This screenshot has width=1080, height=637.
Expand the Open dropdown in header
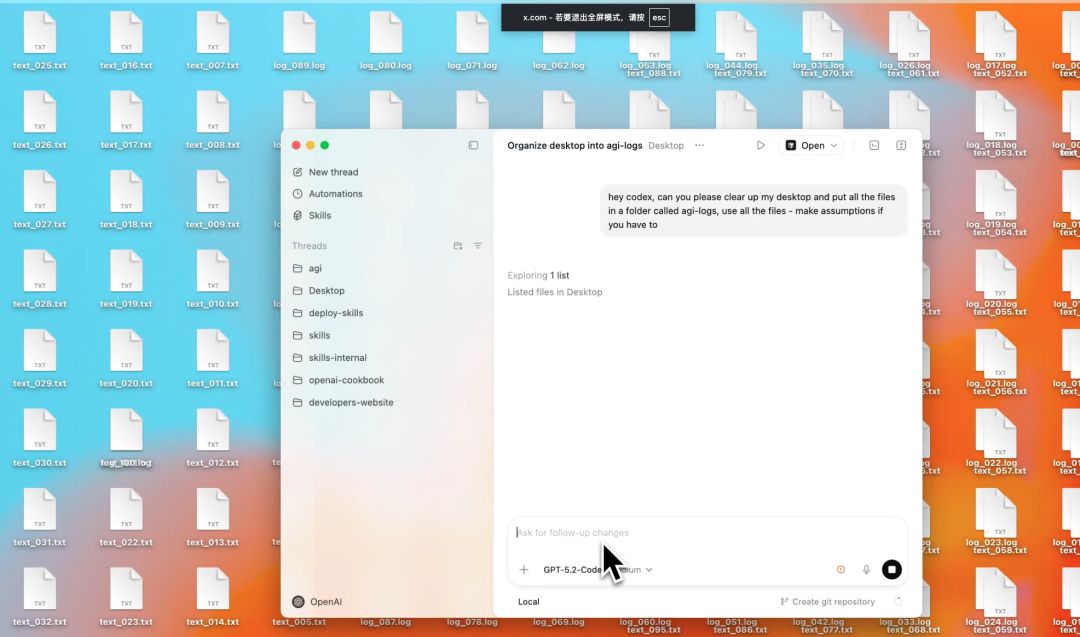point(811,145)
